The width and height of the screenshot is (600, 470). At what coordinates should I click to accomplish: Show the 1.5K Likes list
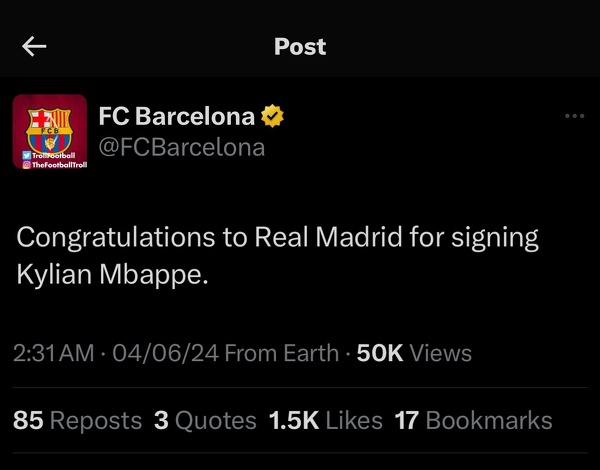pos(326,421)
